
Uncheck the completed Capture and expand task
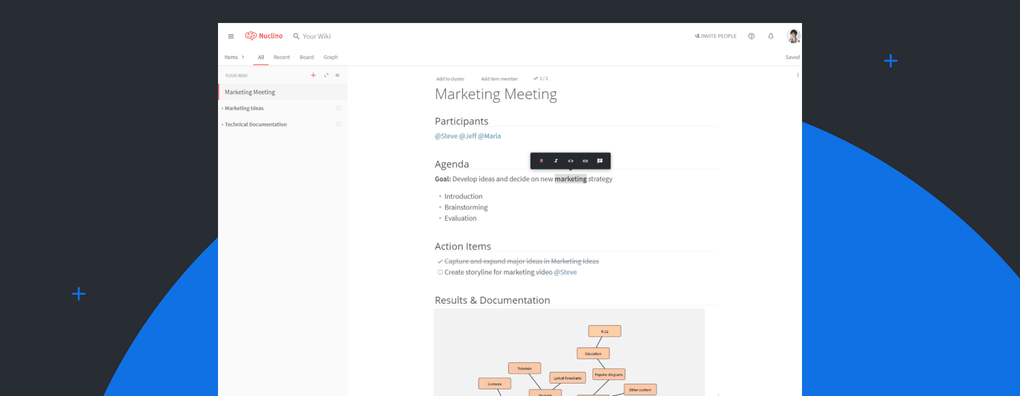[440, 261]
